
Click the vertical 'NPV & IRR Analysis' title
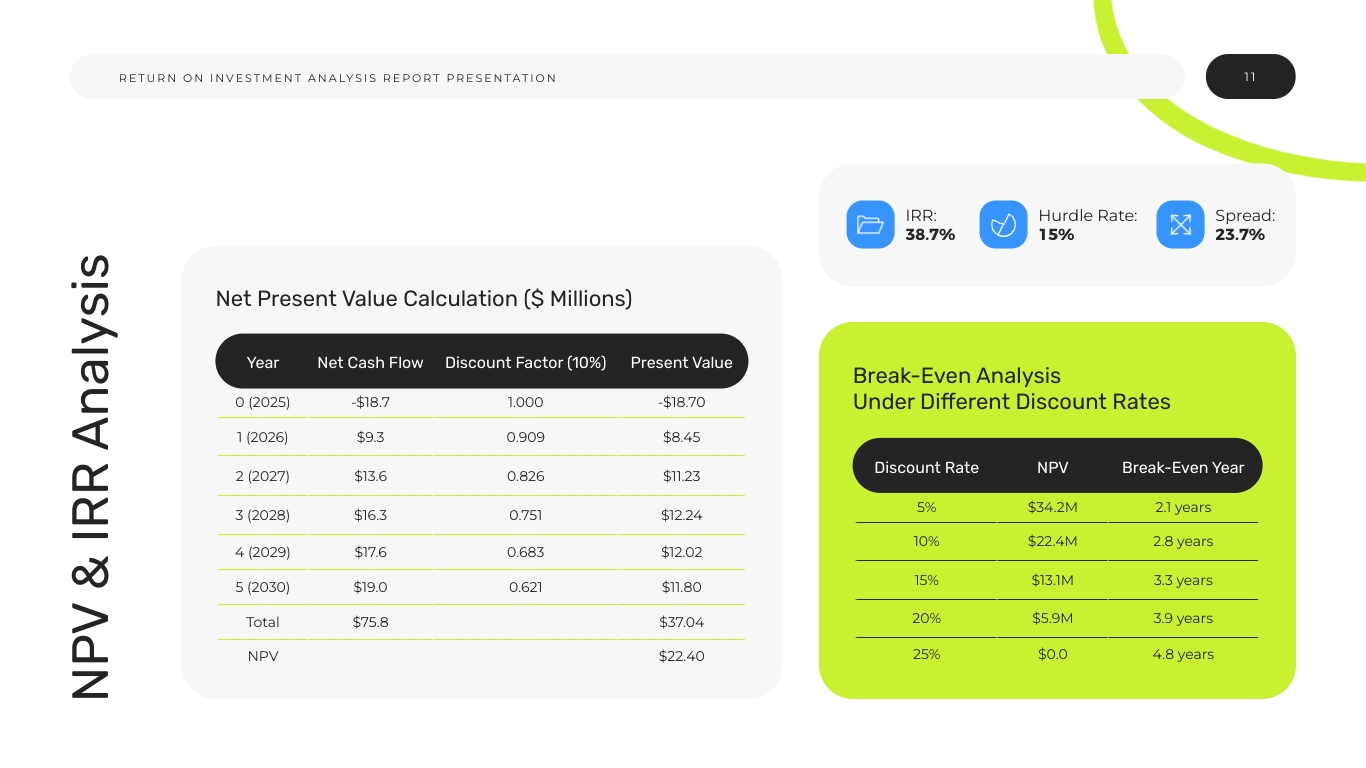pos(90,476)
